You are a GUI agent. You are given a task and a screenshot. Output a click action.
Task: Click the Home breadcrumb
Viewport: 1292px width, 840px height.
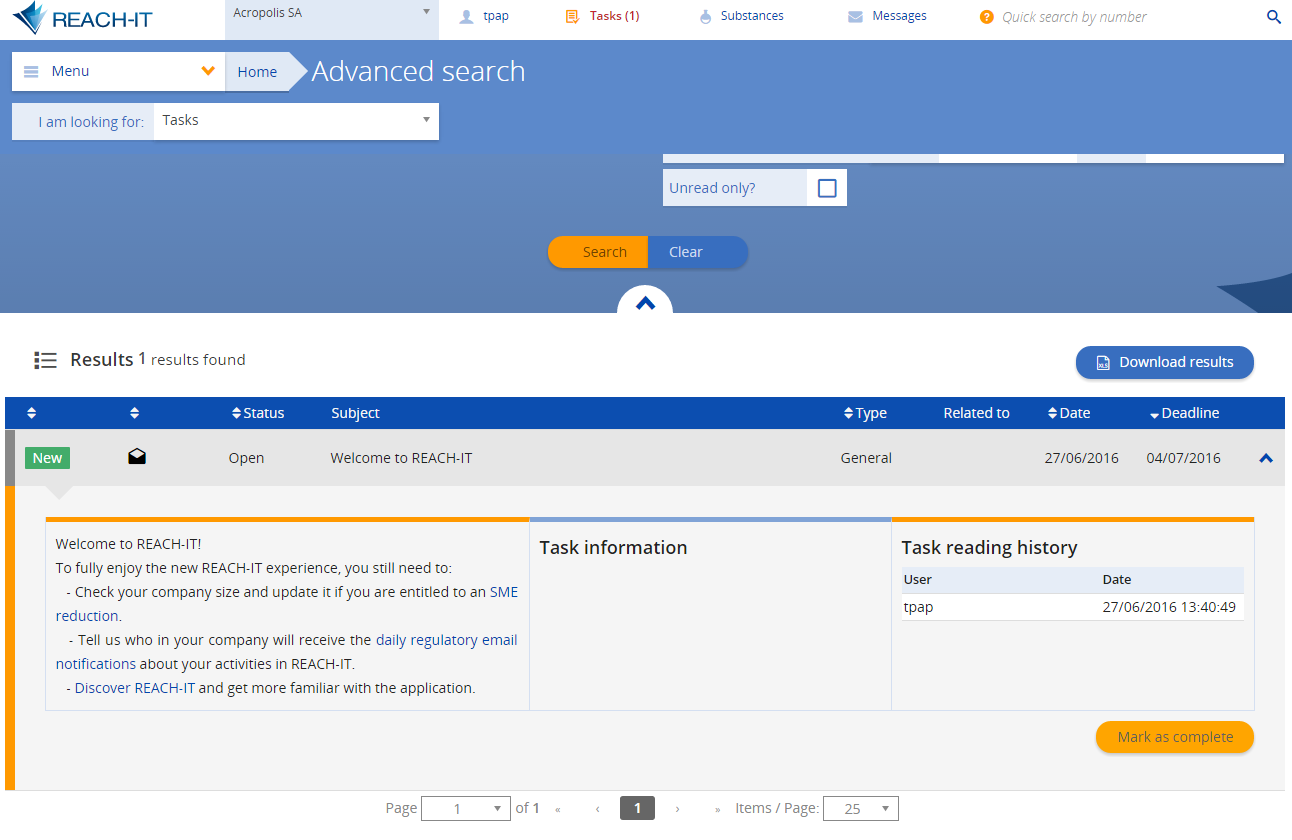pos(257,71)
